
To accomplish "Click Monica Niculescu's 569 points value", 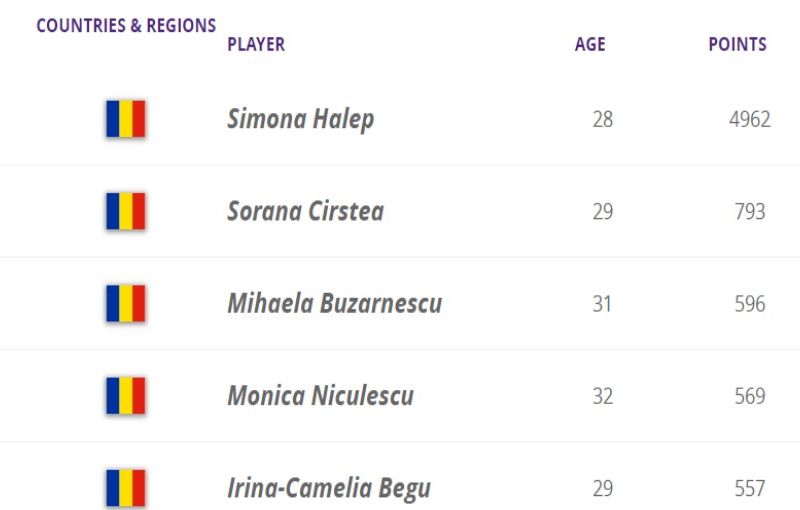I will pyautogui.click(x=750, y=396).
